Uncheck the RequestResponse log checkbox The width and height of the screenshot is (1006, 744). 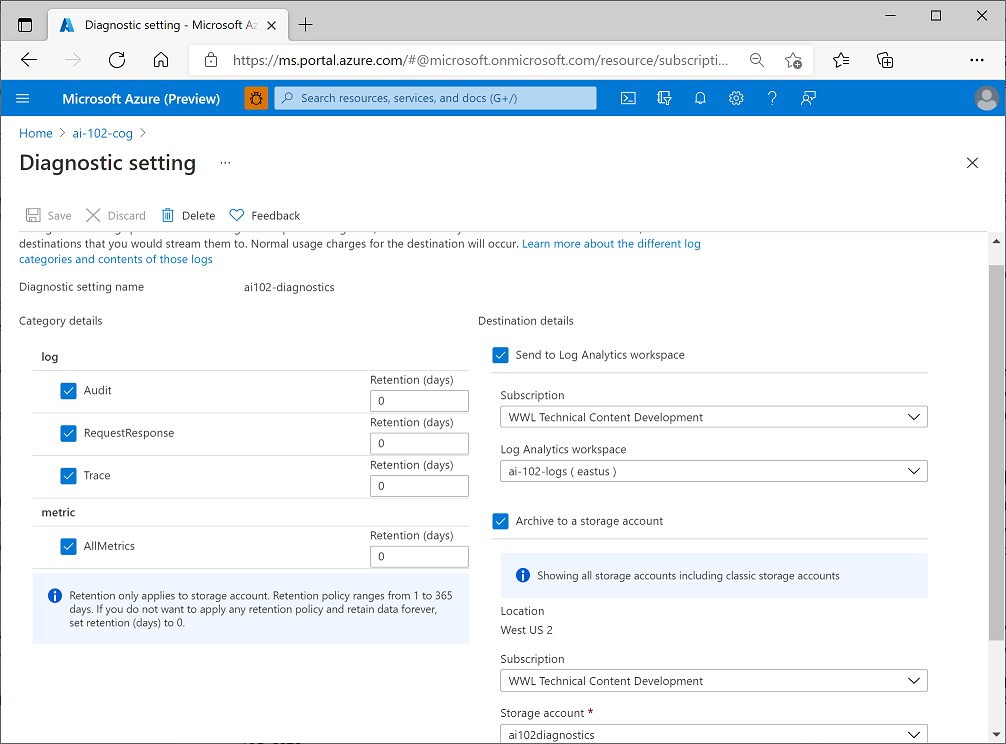pyautogui.click(x=68, y=433)
